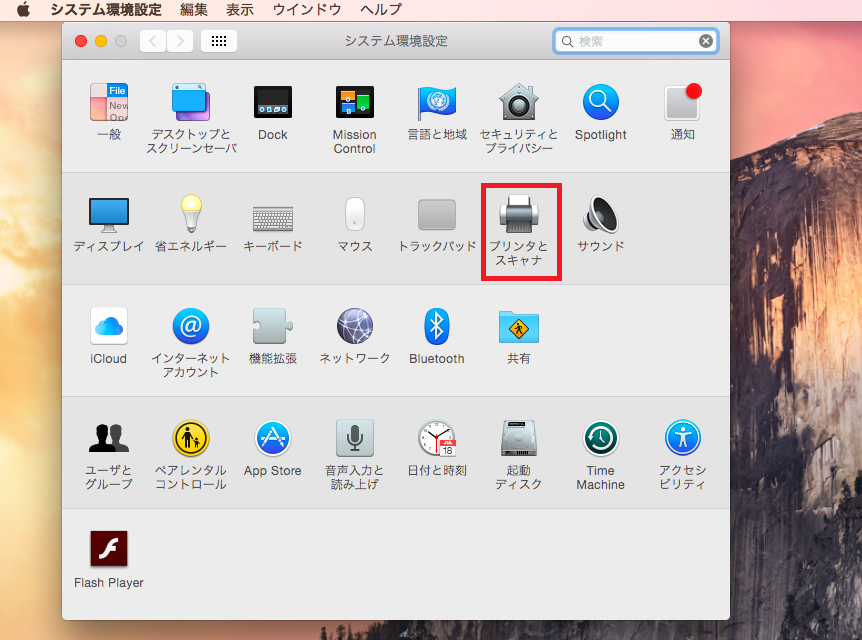
Task: Clear the search field with the x button
Action: pos(706,41)
